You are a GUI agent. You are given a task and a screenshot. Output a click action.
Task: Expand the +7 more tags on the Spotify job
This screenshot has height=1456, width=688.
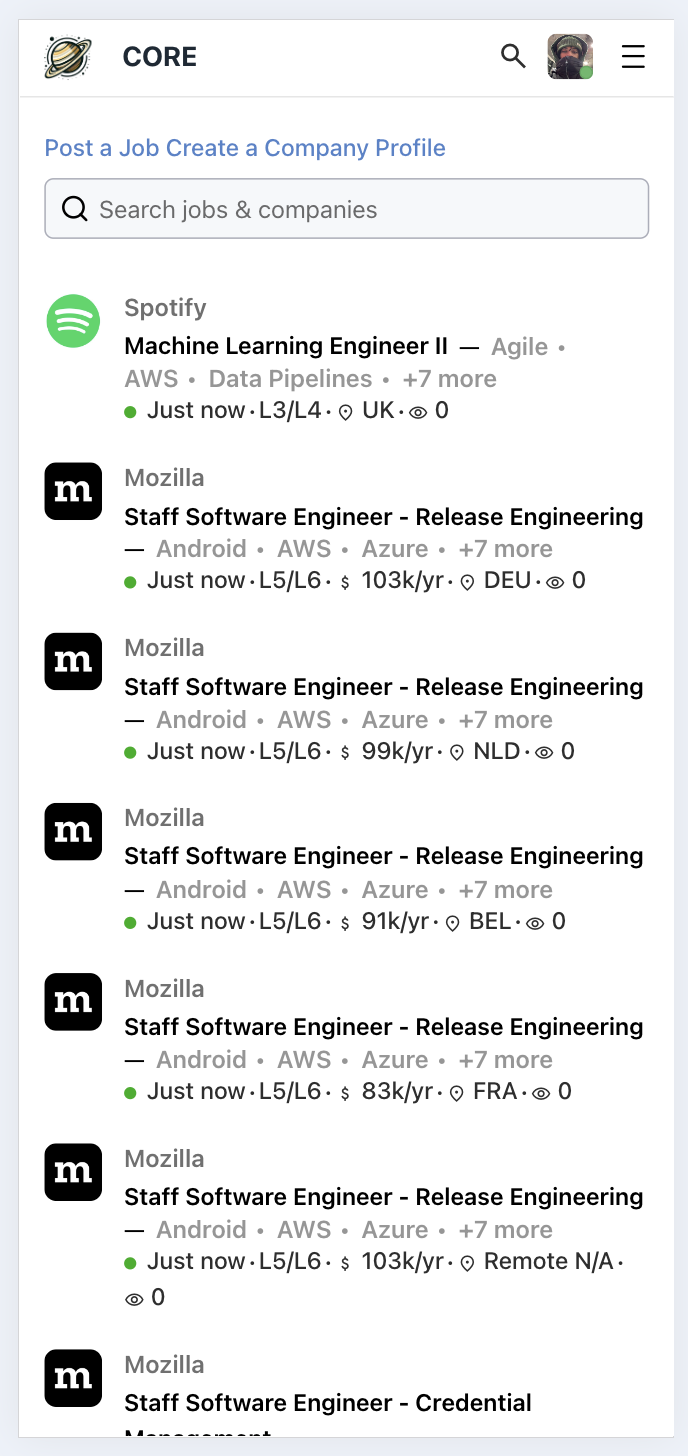click(x=449, y=379)
